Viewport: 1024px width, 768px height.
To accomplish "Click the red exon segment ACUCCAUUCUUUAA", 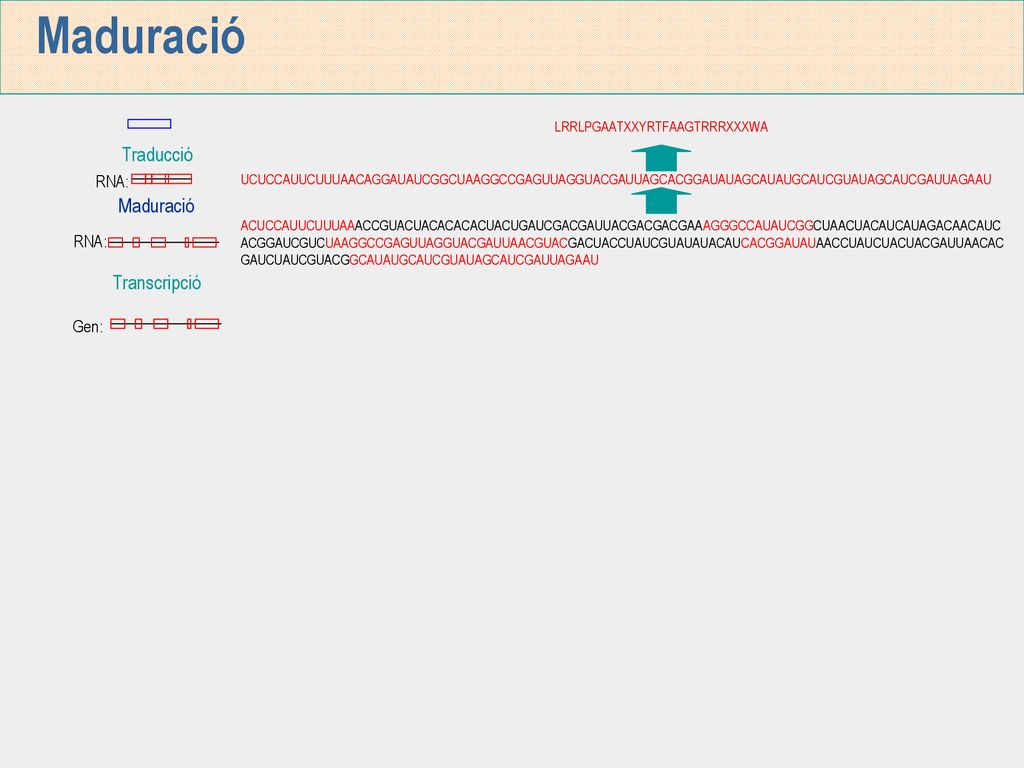I will (x=297, y=226).
